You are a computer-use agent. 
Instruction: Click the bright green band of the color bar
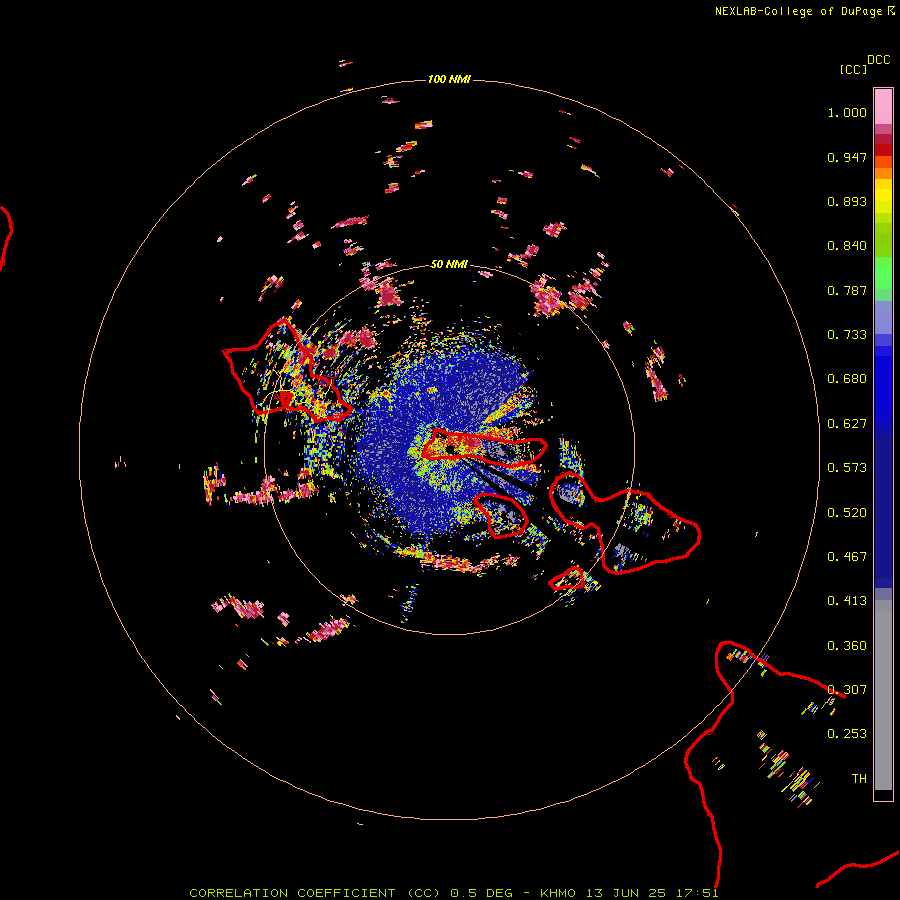pyautogui.click(x=883, y=273)
